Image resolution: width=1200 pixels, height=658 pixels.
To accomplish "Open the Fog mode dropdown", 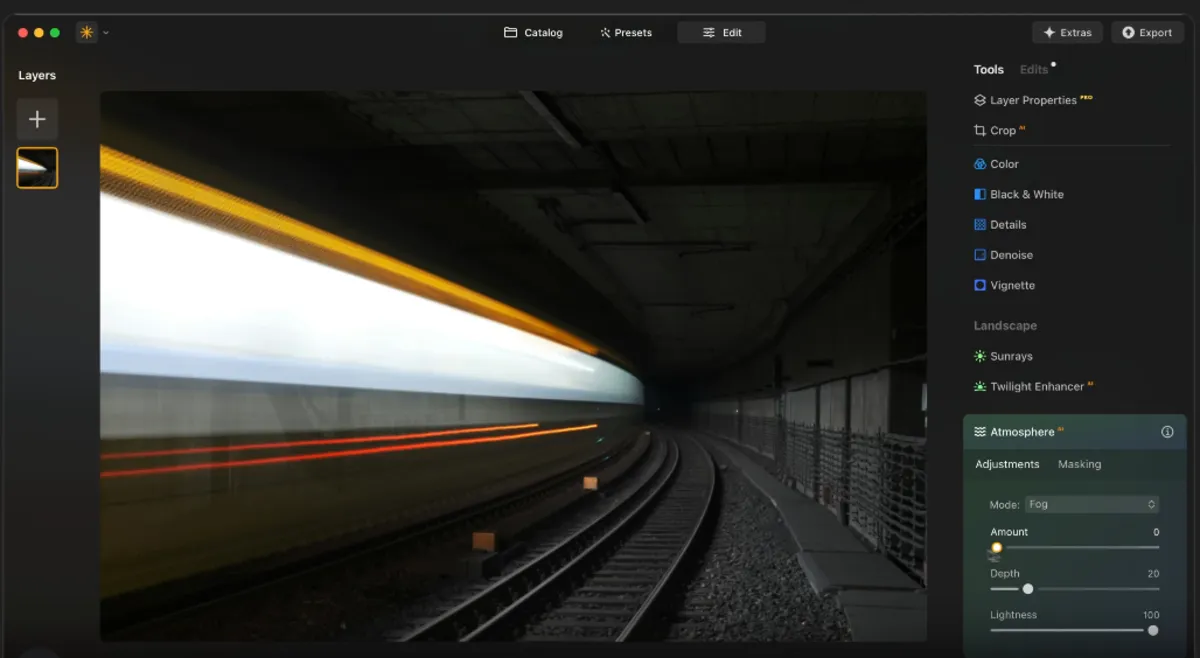I will pyautogui.click(x=1091, y=505).
